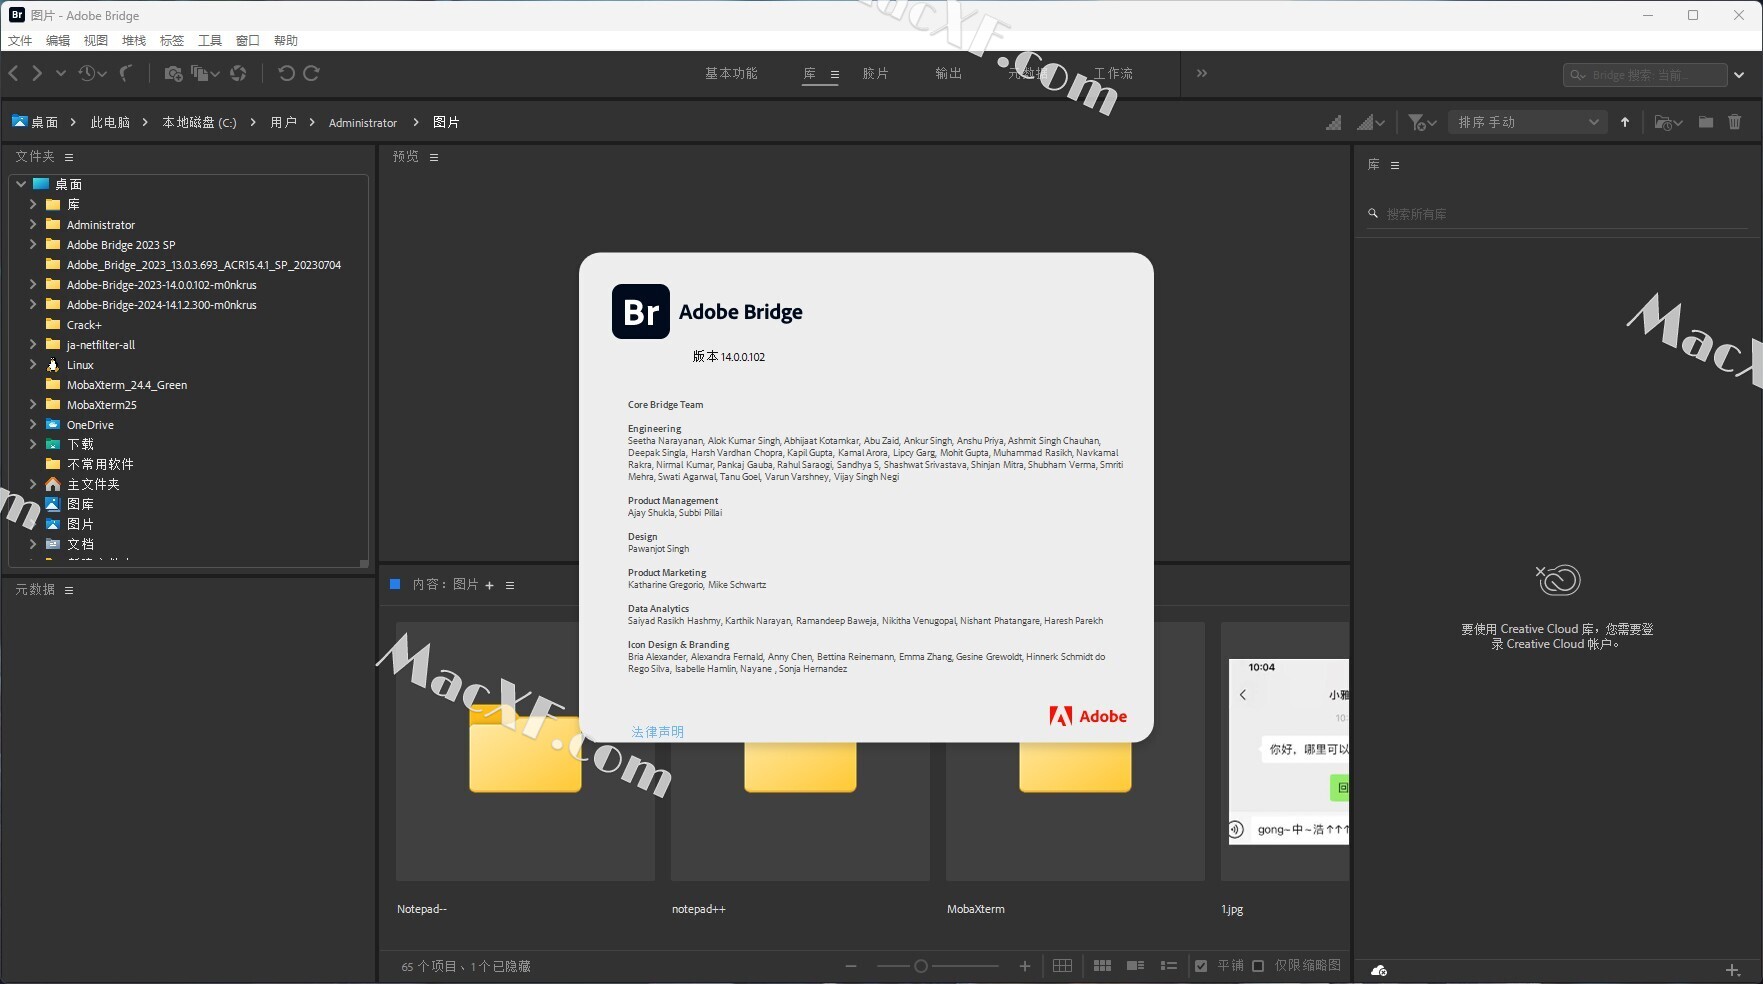Add a new Content panel tab
Viewport: 1763px width, 984px height.
tap(489, 585)
